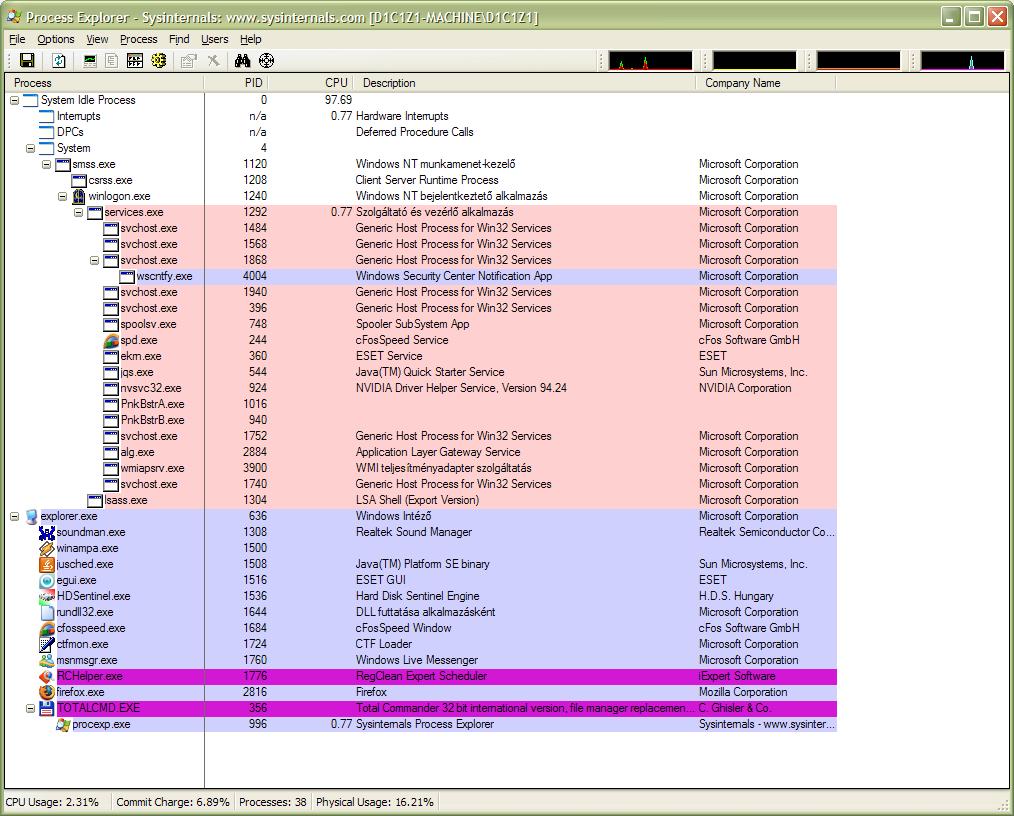Image resolution: width=1014 pixels, height=816 pixels.
Task: Click the HDSentinel.exe icon
Action: tap(47, 596)
